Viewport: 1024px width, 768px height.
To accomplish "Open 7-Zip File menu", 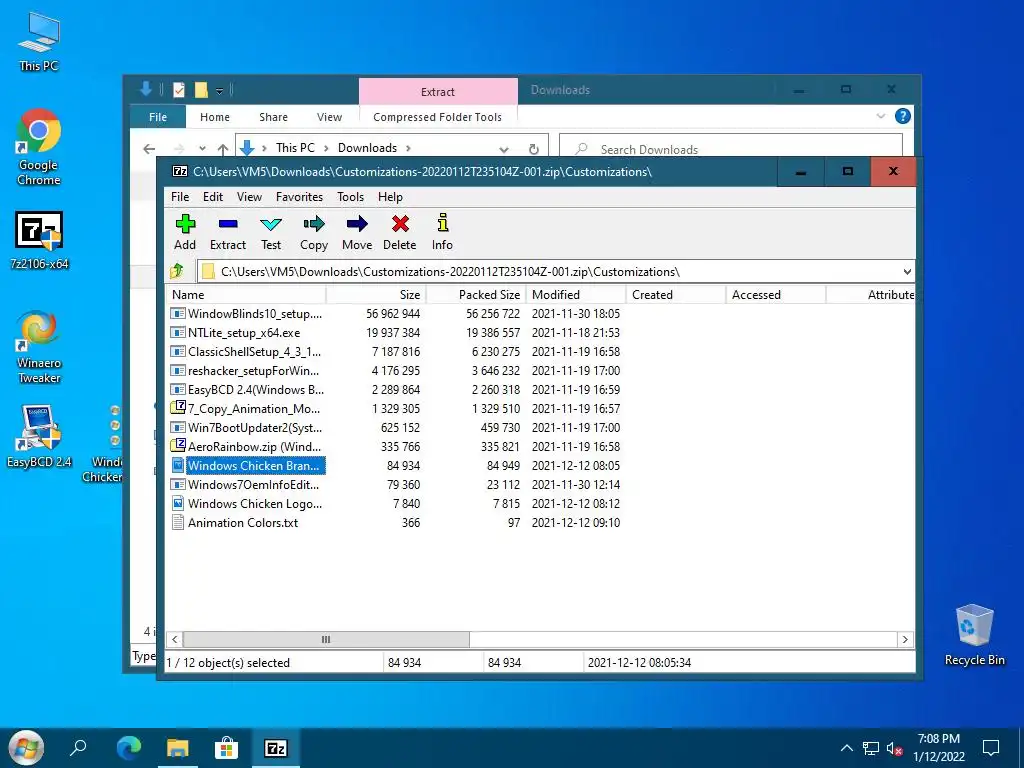I will pos(180,197).
